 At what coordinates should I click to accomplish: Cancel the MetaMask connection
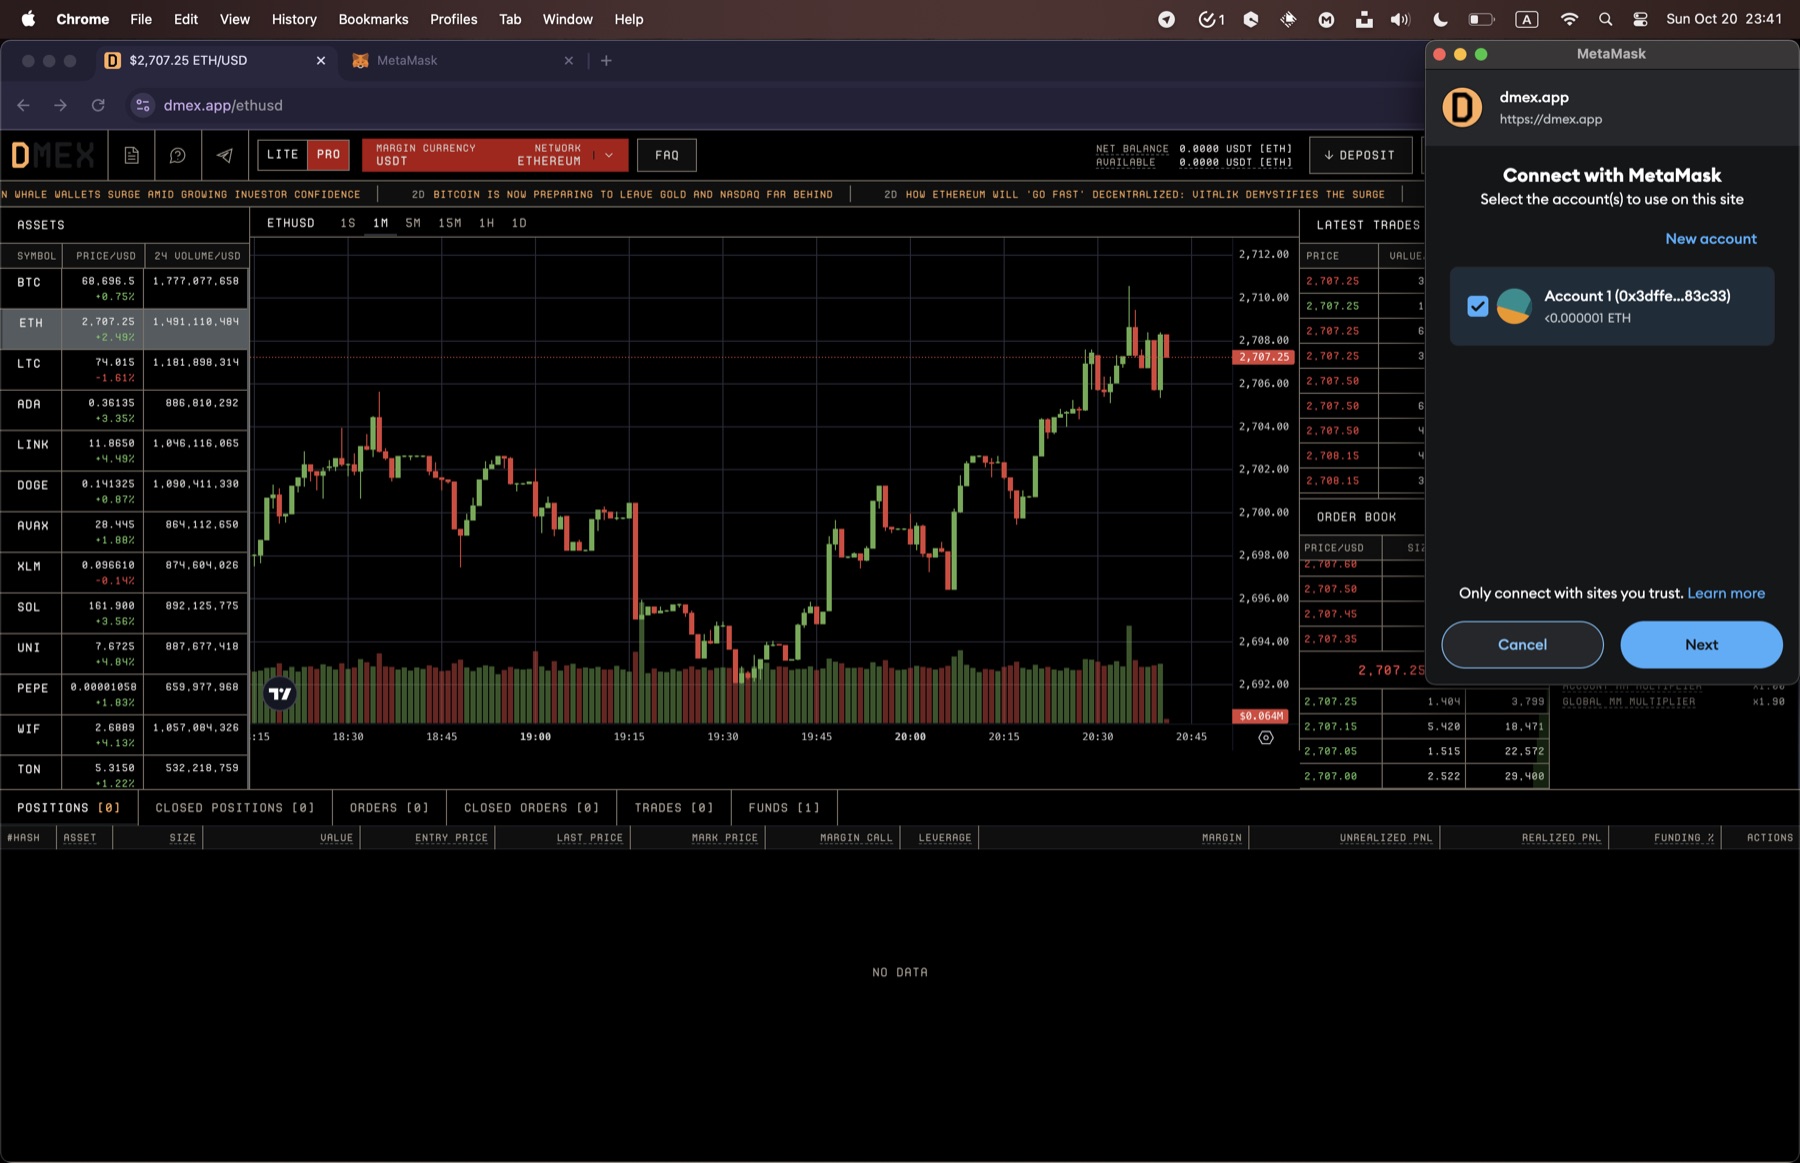click(1522, 645)
